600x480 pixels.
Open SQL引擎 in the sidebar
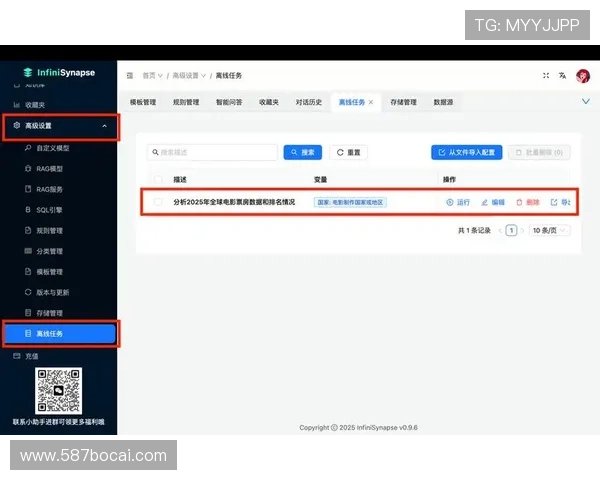point(49,210)
